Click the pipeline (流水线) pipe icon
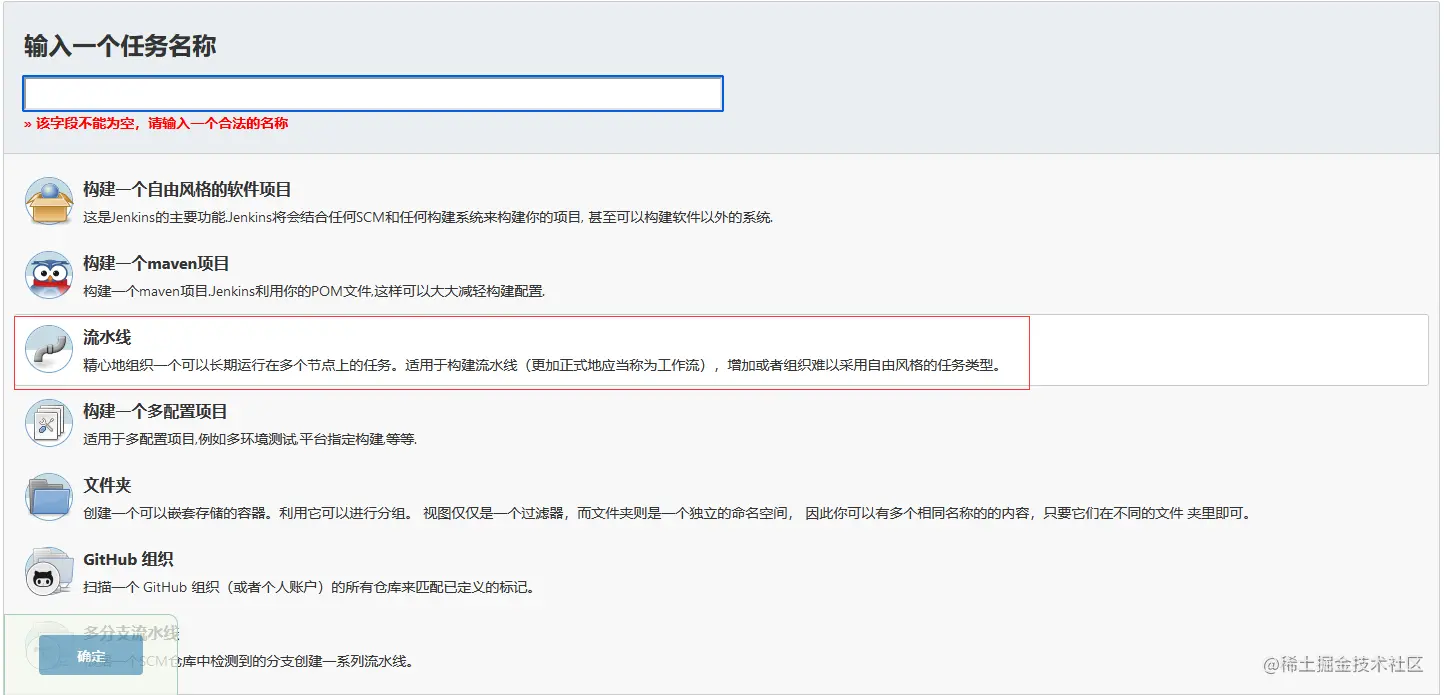The image size is (1444, 695). (x=49, y=349)
